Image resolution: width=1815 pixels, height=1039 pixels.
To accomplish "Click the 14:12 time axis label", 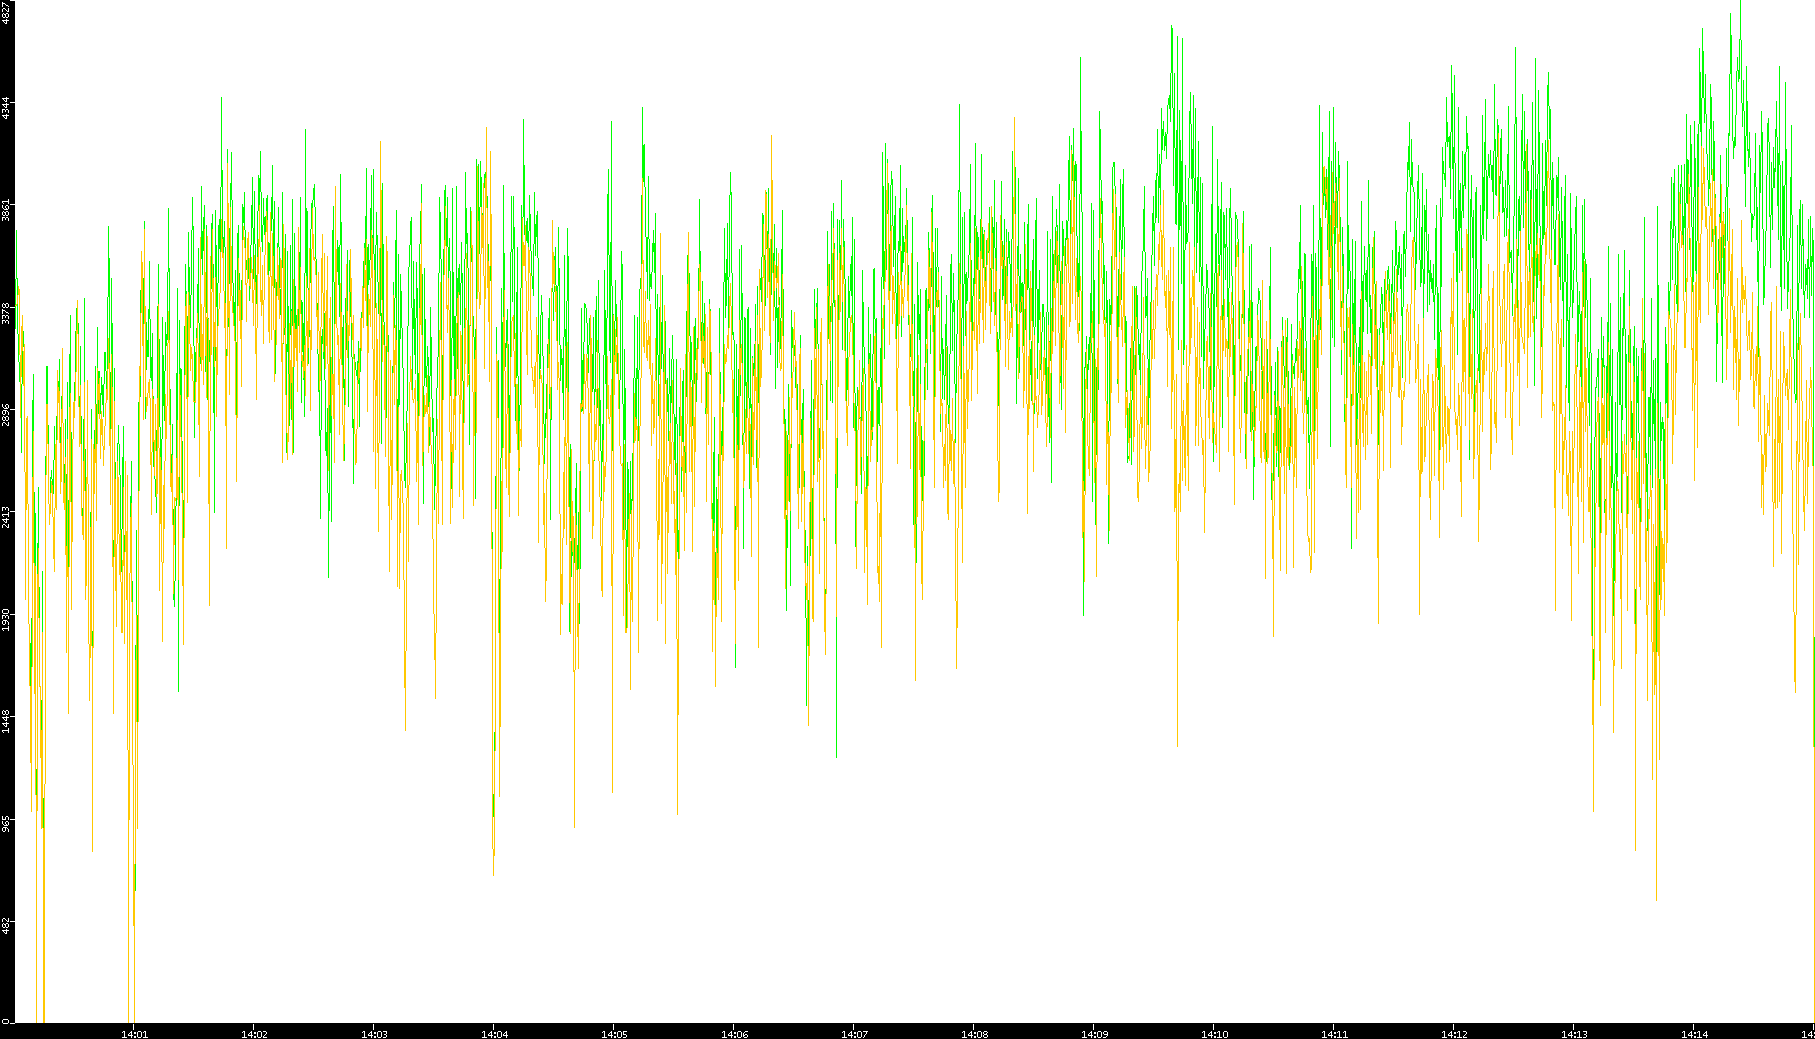I will [1454, 1033].
